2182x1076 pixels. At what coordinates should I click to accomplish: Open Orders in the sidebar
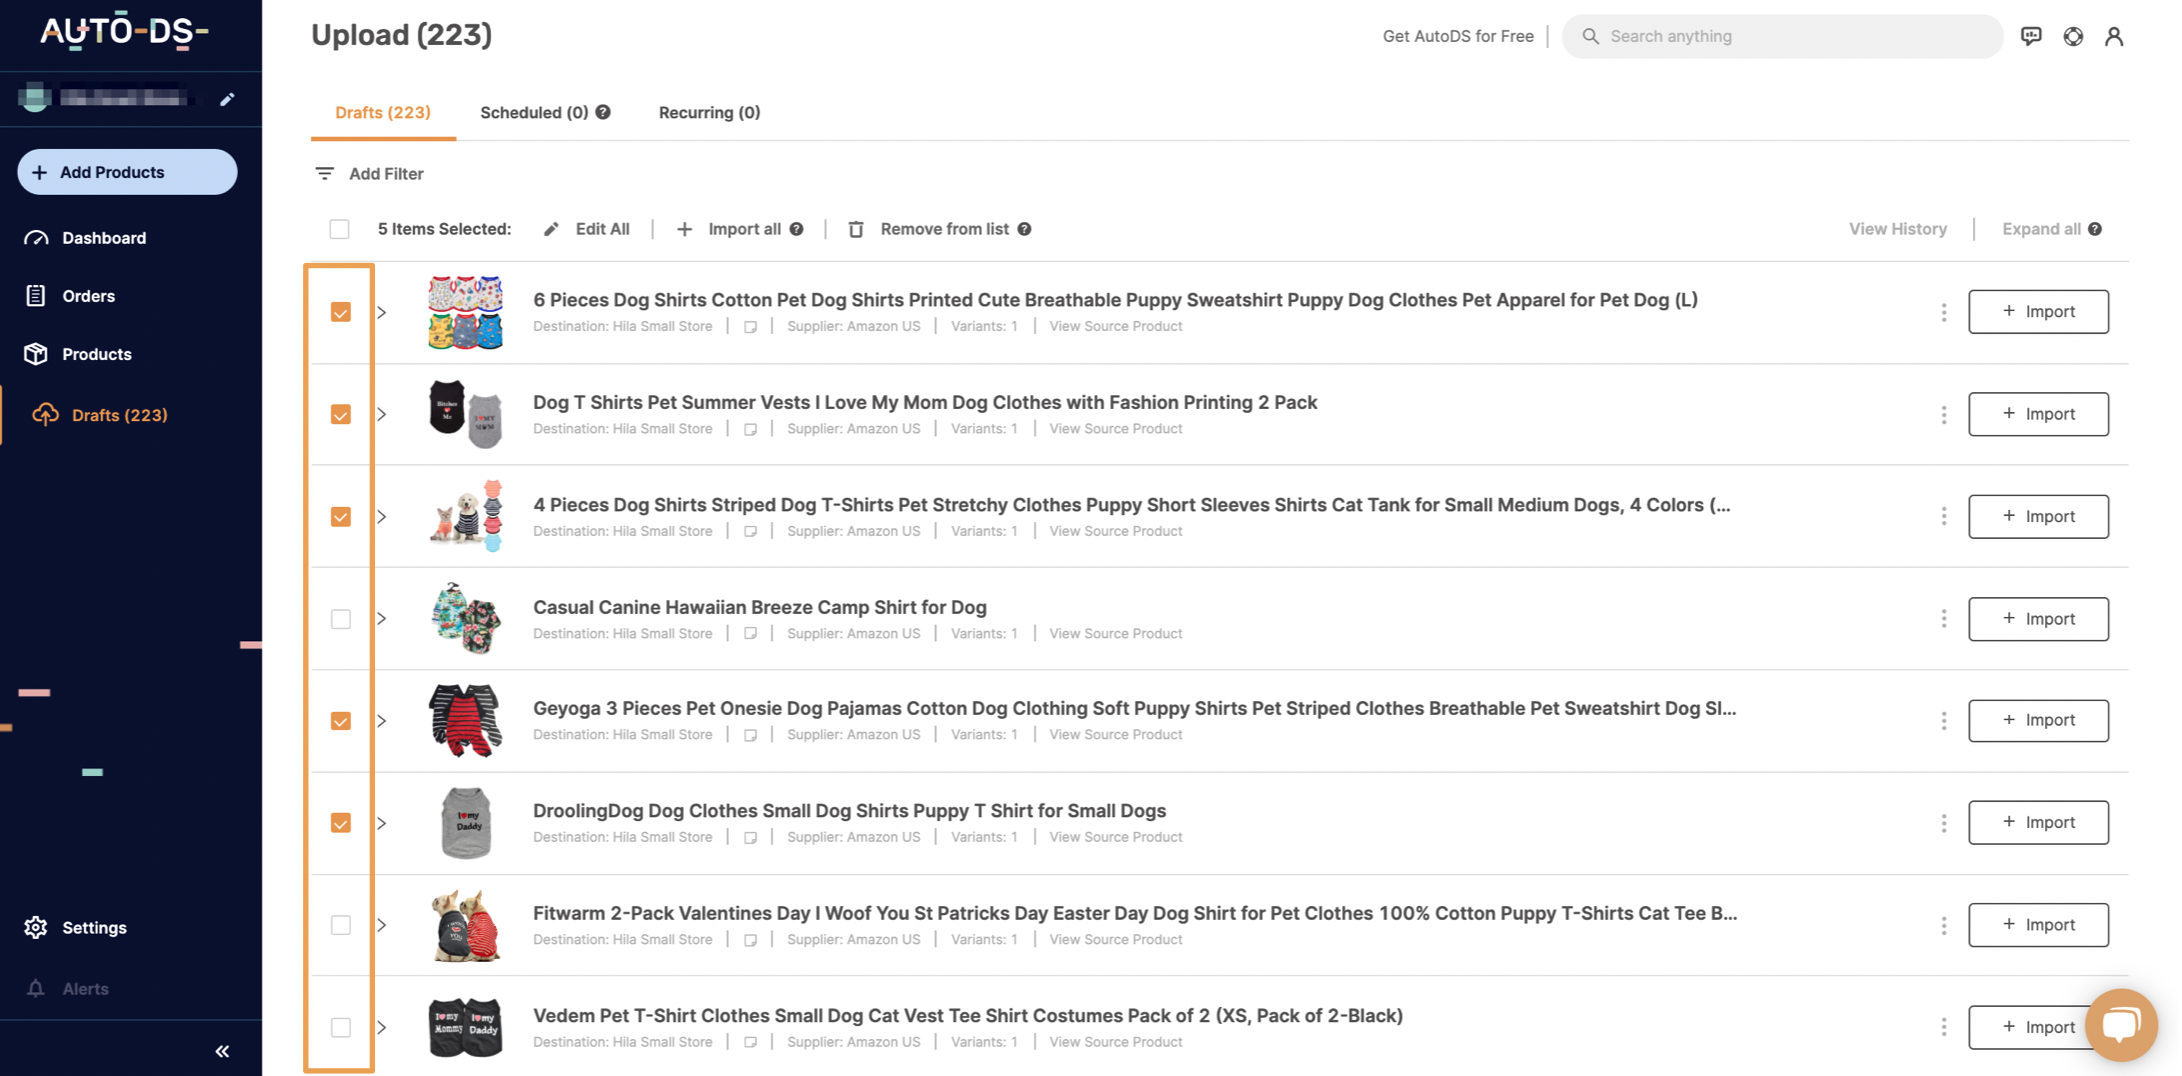88,296
